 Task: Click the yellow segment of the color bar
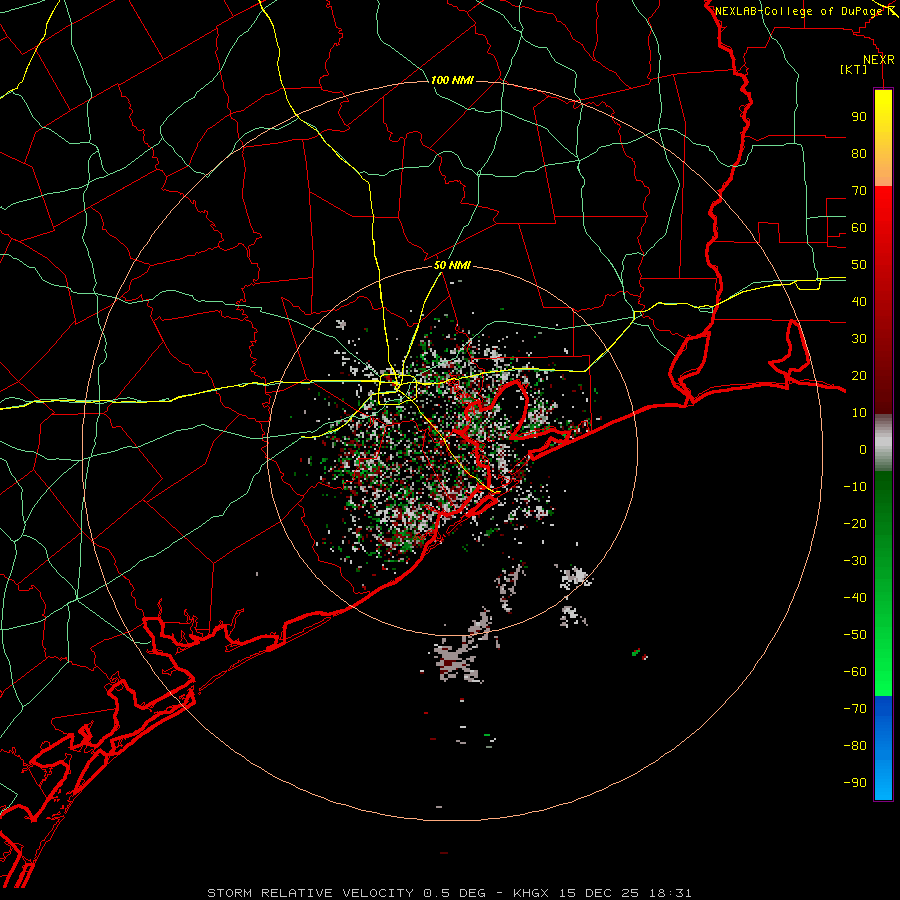click(x=883, y=138)
